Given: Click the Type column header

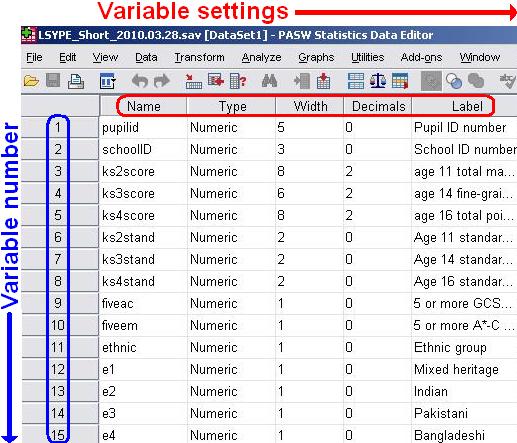Looking at the screenshot, I should pos(232,106).
